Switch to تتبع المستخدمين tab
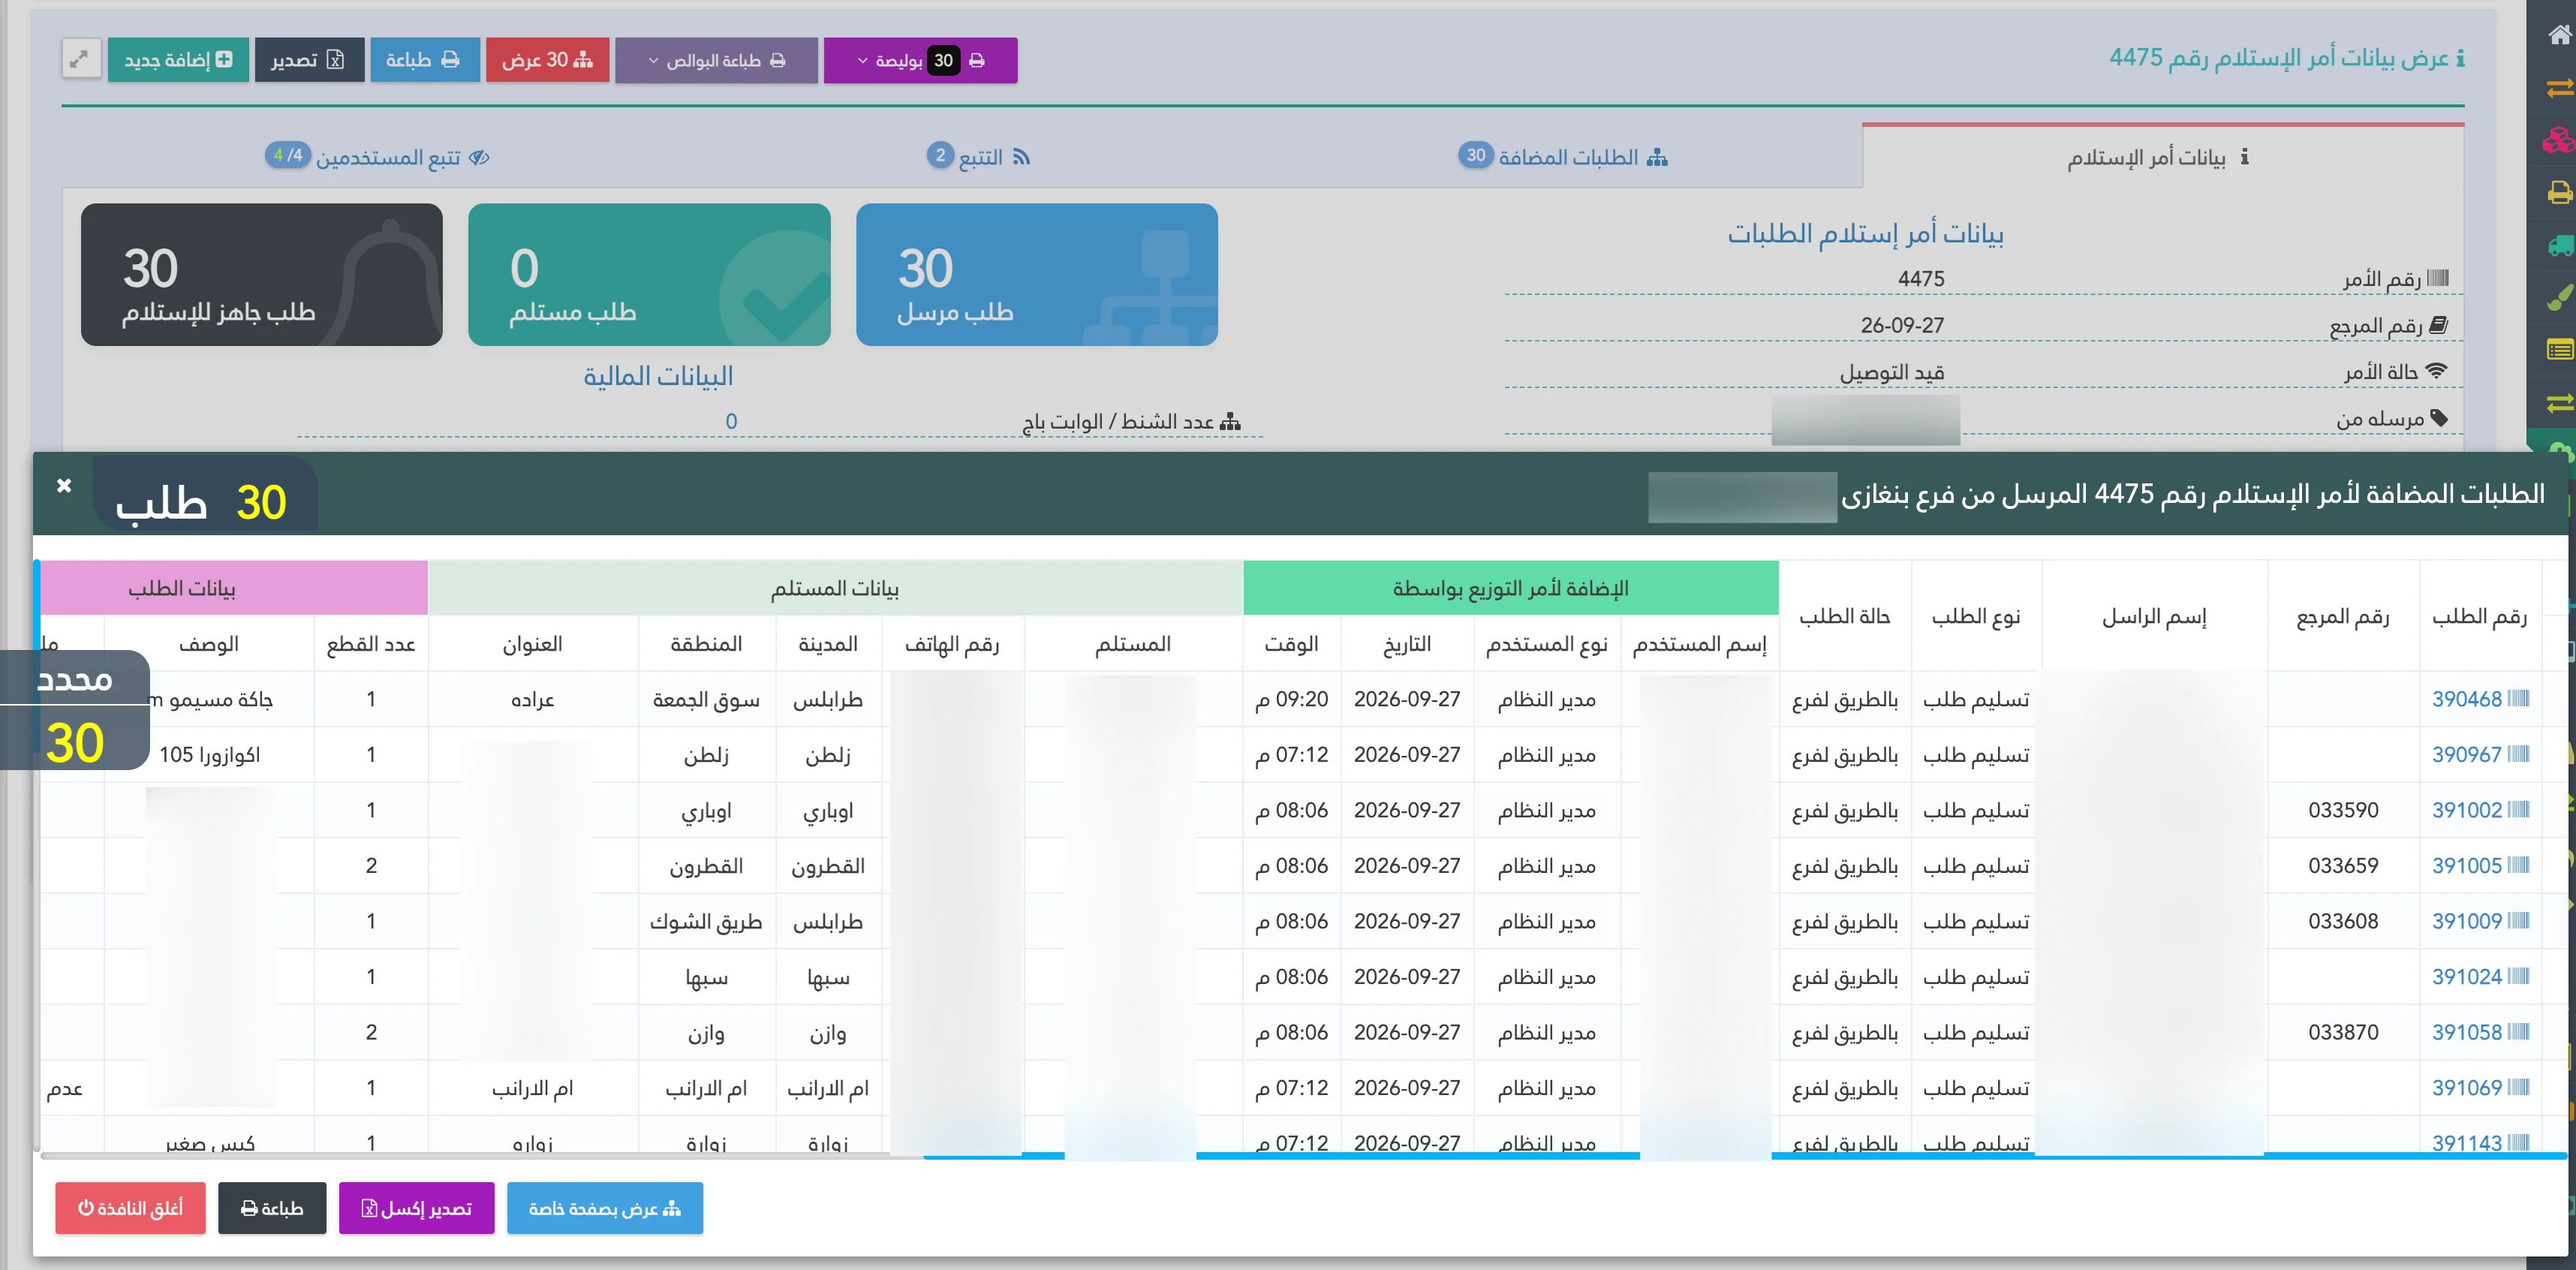This screenshot has width=2576, height=1270. point(377,157)
